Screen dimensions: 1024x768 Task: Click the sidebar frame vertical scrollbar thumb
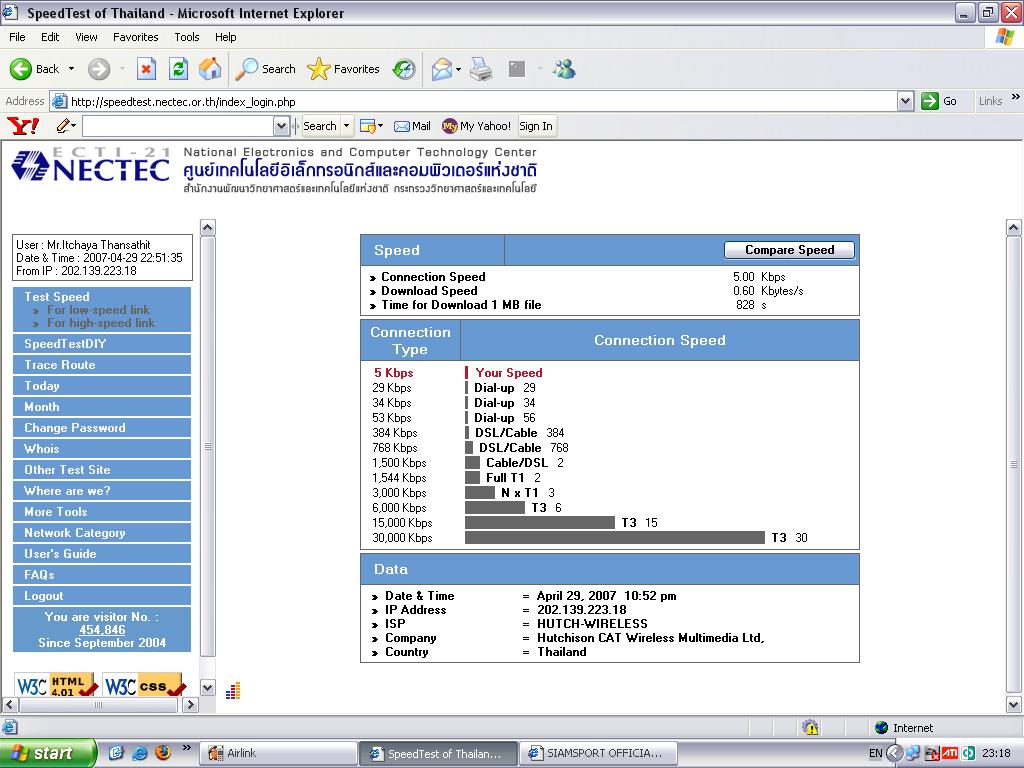pyautogui.click(x=208, y=447)
